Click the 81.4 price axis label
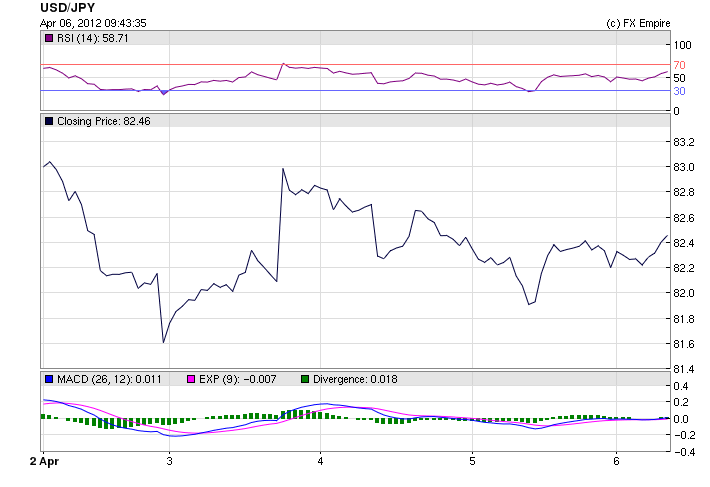The image size is (710, 487). 683,370
